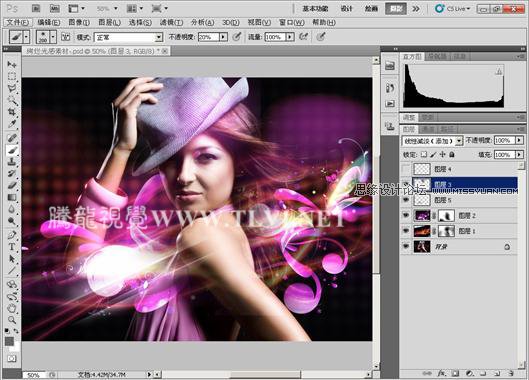Viewport: 529px width, 380px height.
Task: Select the Gradient tool
Action: 12,197
